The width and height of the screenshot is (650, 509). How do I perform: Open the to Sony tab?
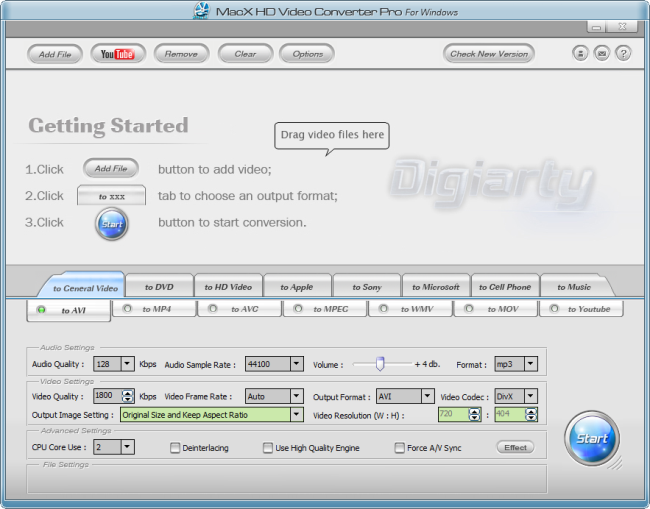coord(366,286)
